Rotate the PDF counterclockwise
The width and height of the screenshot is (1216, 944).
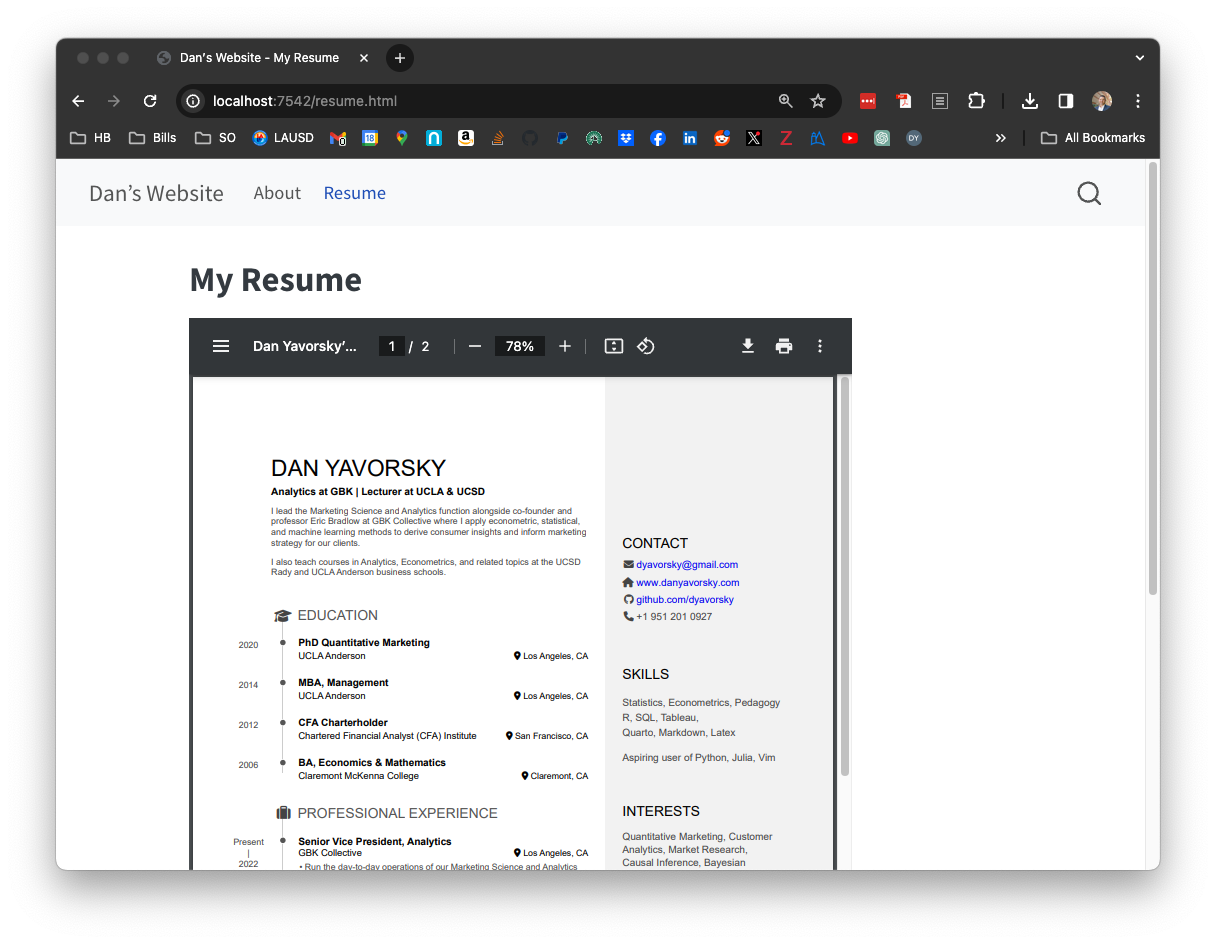[x=646, y=346]
